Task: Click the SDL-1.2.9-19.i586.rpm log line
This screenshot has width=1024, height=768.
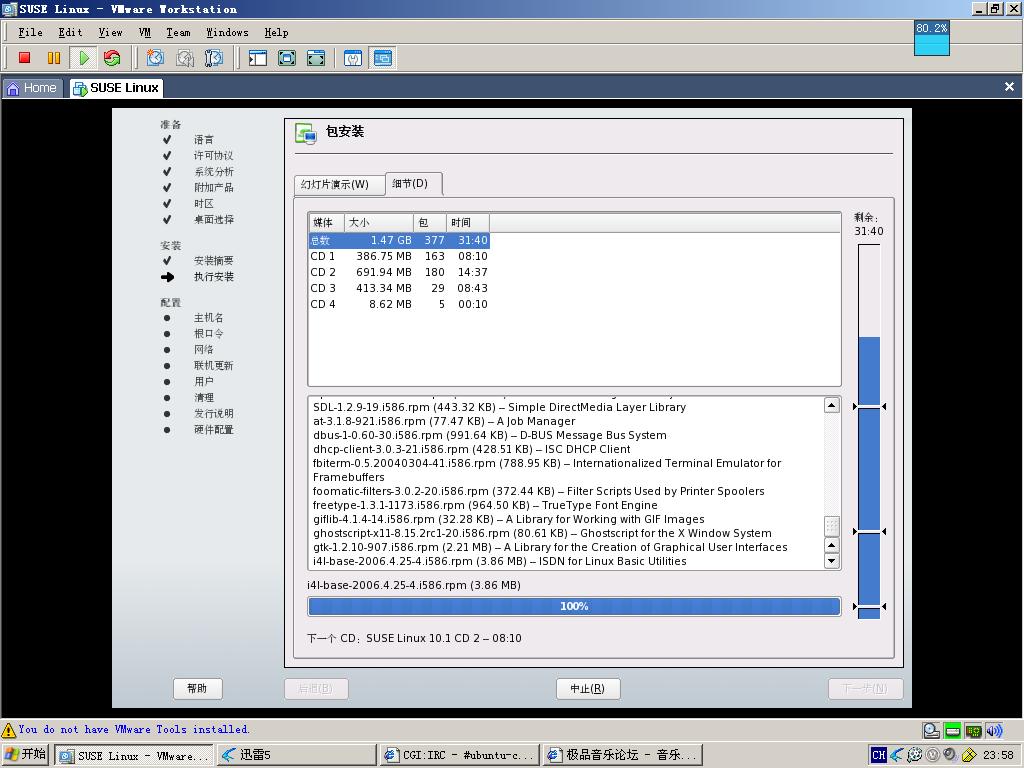Action: (499, 408)
